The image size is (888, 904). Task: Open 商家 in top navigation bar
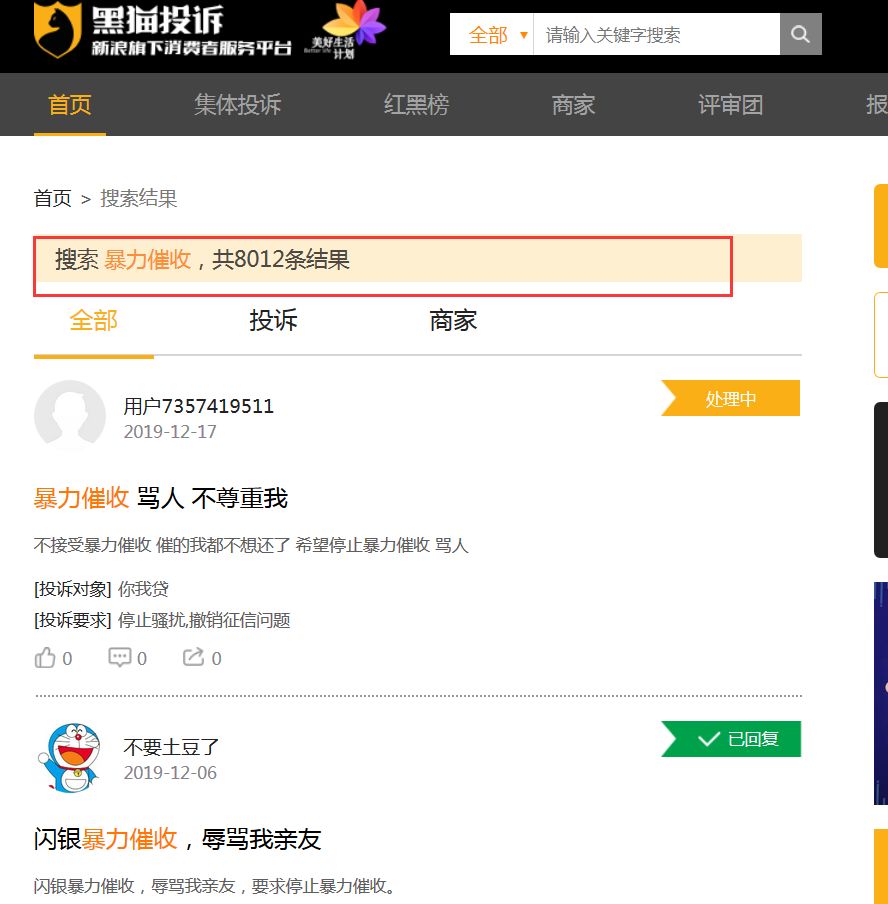[x=573, y=105]
